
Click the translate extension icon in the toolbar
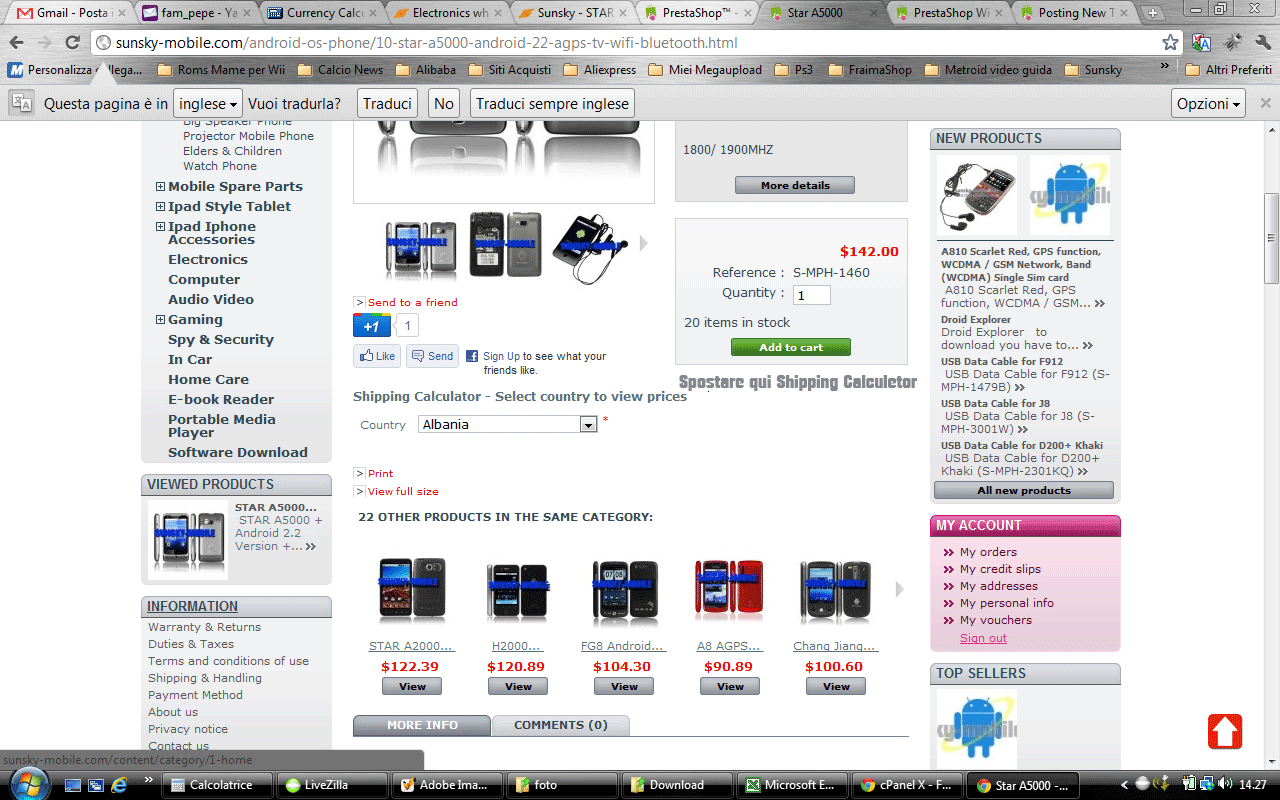click(x=1202, y=43)
